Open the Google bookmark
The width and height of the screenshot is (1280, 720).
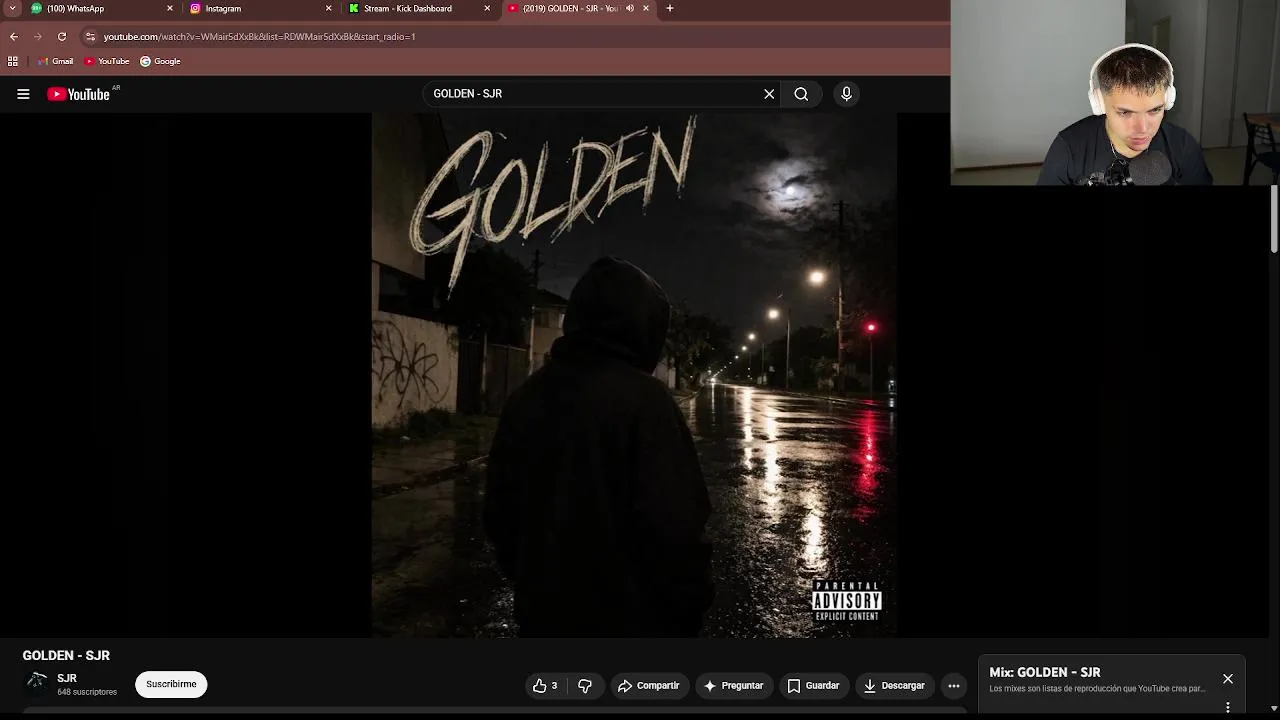pos(160,61)
